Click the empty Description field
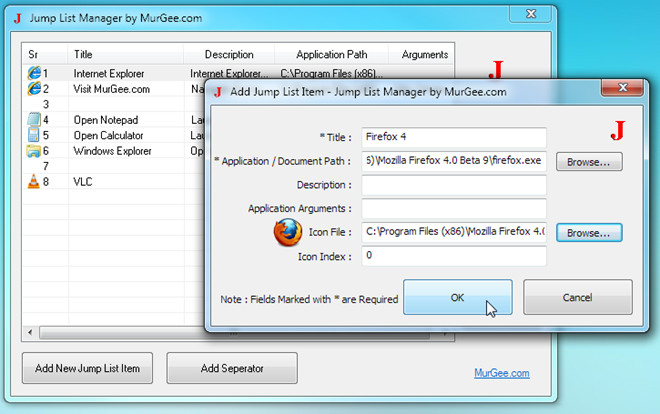This screenshot has width=660, height=414. [454, 185]
